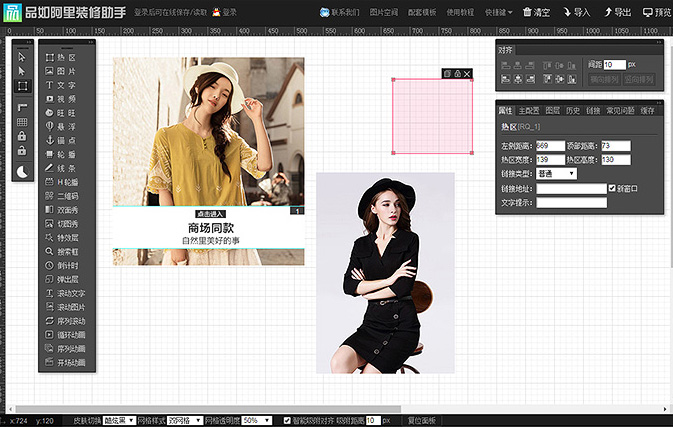Switch to the 主配置 tab
The image size is (673, 427).
(x=528, y=111)
